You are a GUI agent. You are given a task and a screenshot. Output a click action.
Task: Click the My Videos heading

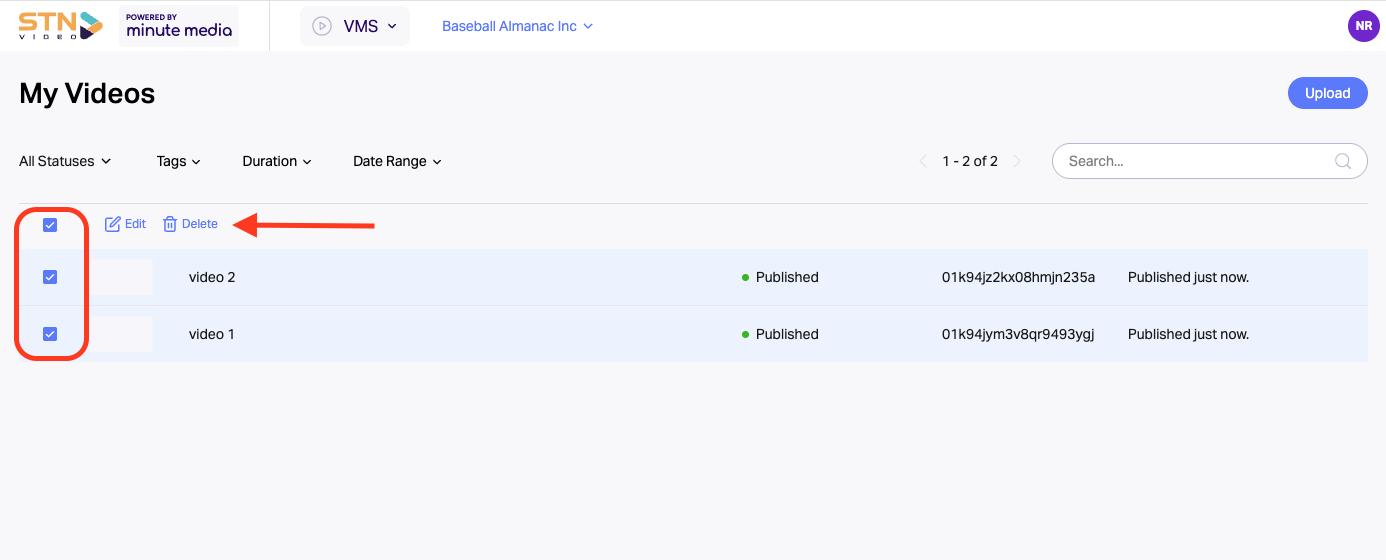click(87, 93)
